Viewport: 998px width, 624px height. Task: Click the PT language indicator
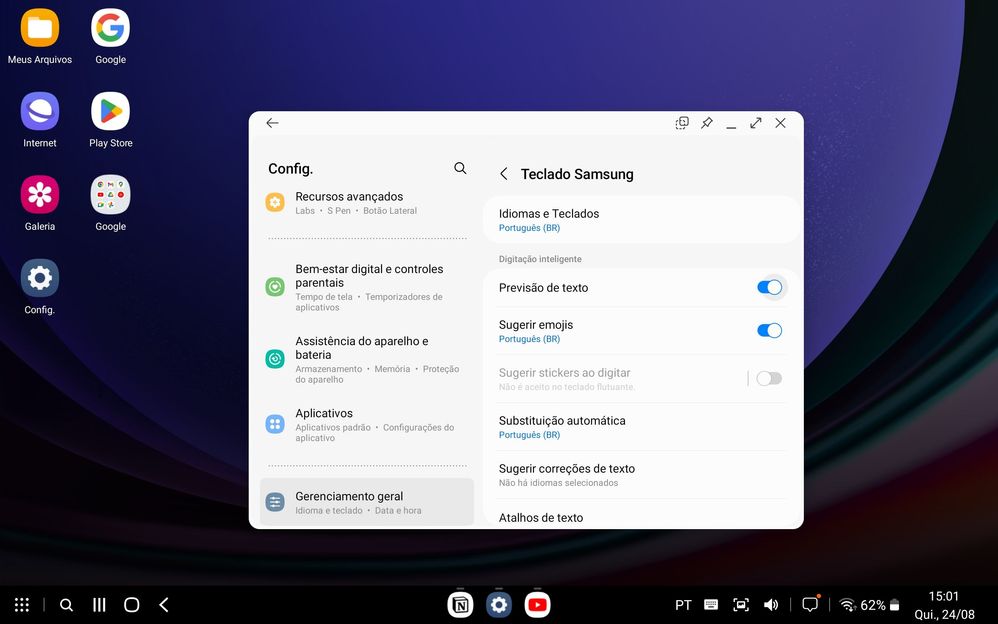pyautogui.click(x=683, y=605)
